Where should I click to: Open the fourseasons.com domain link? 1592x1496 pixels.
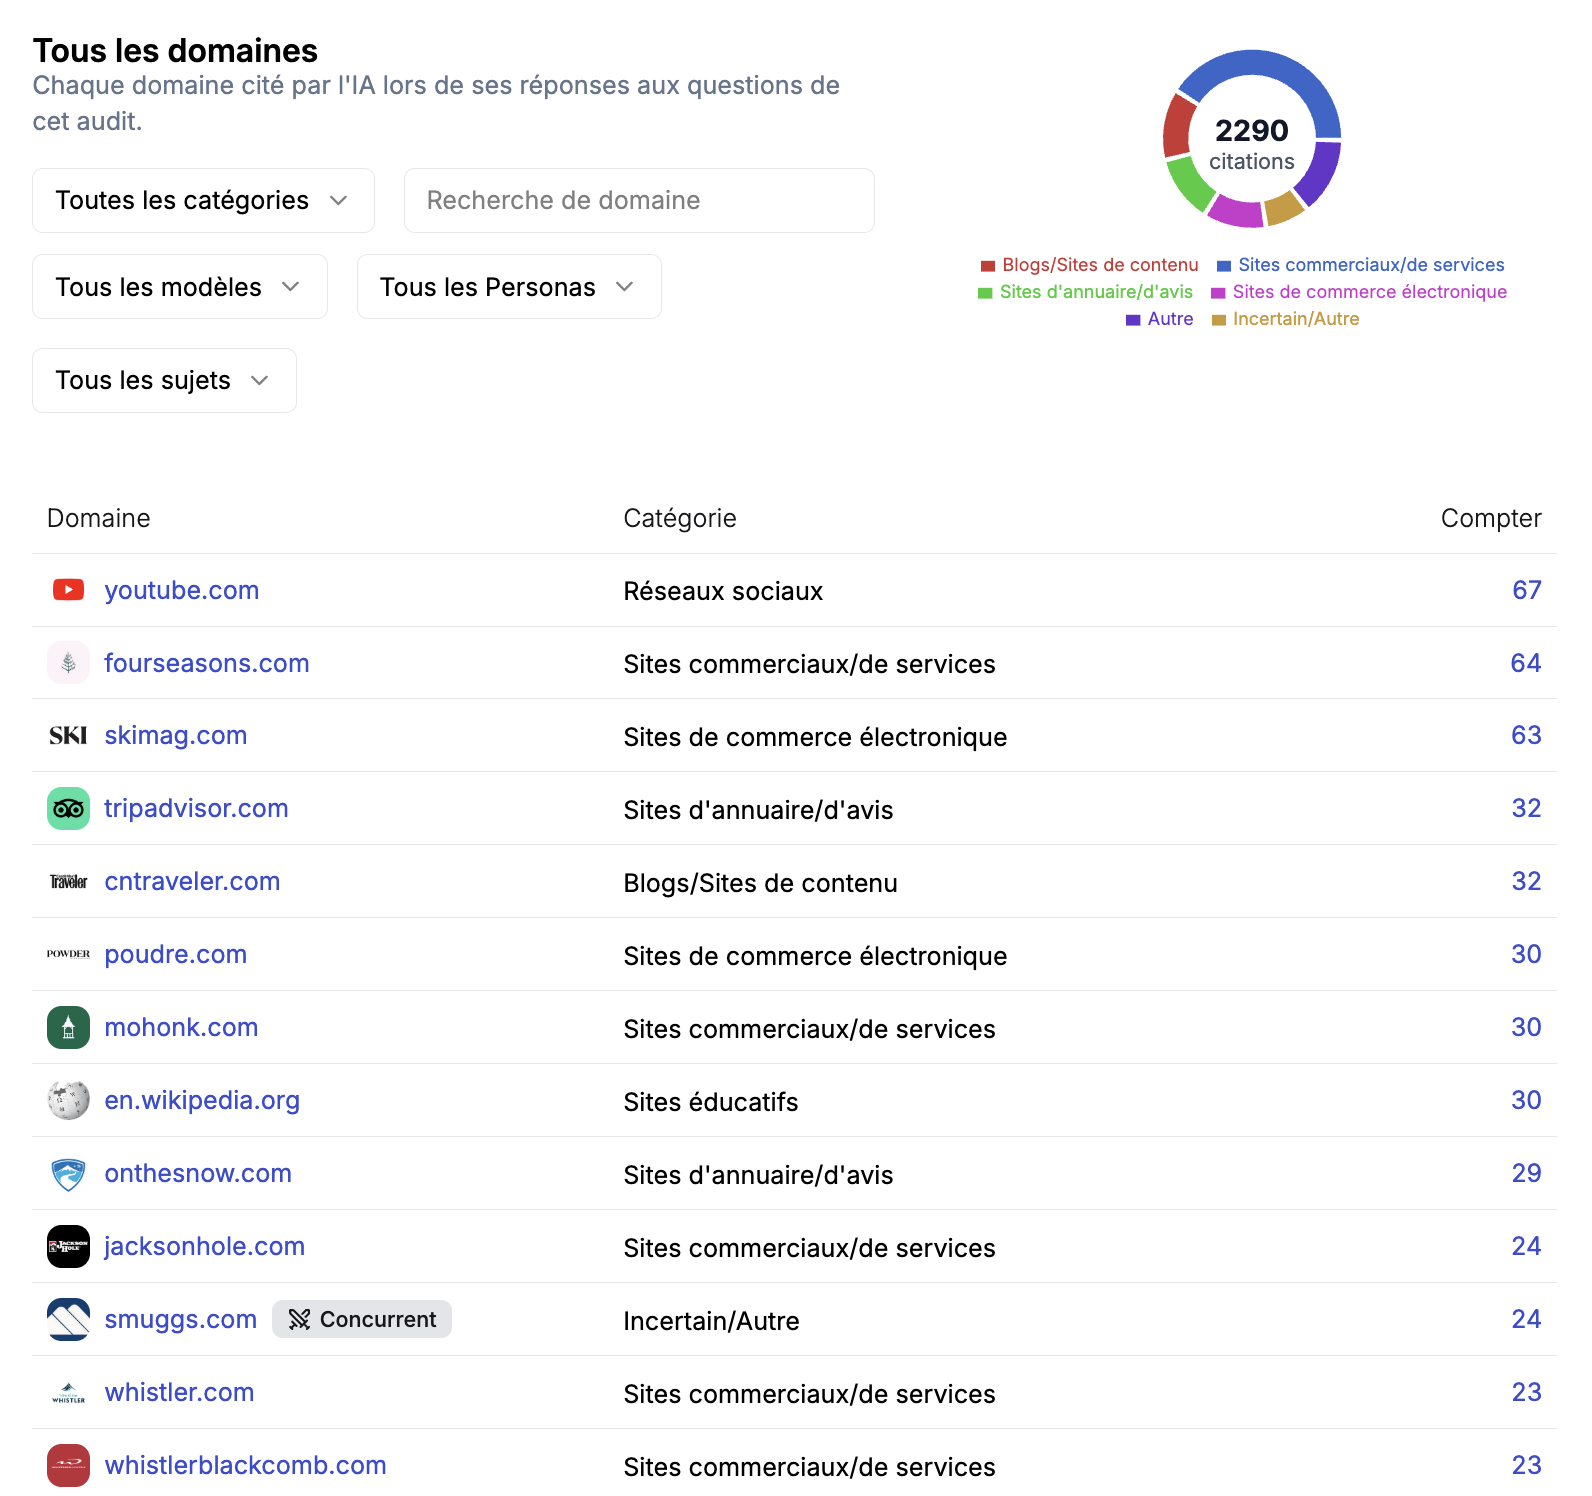click(x=207, y=663)
